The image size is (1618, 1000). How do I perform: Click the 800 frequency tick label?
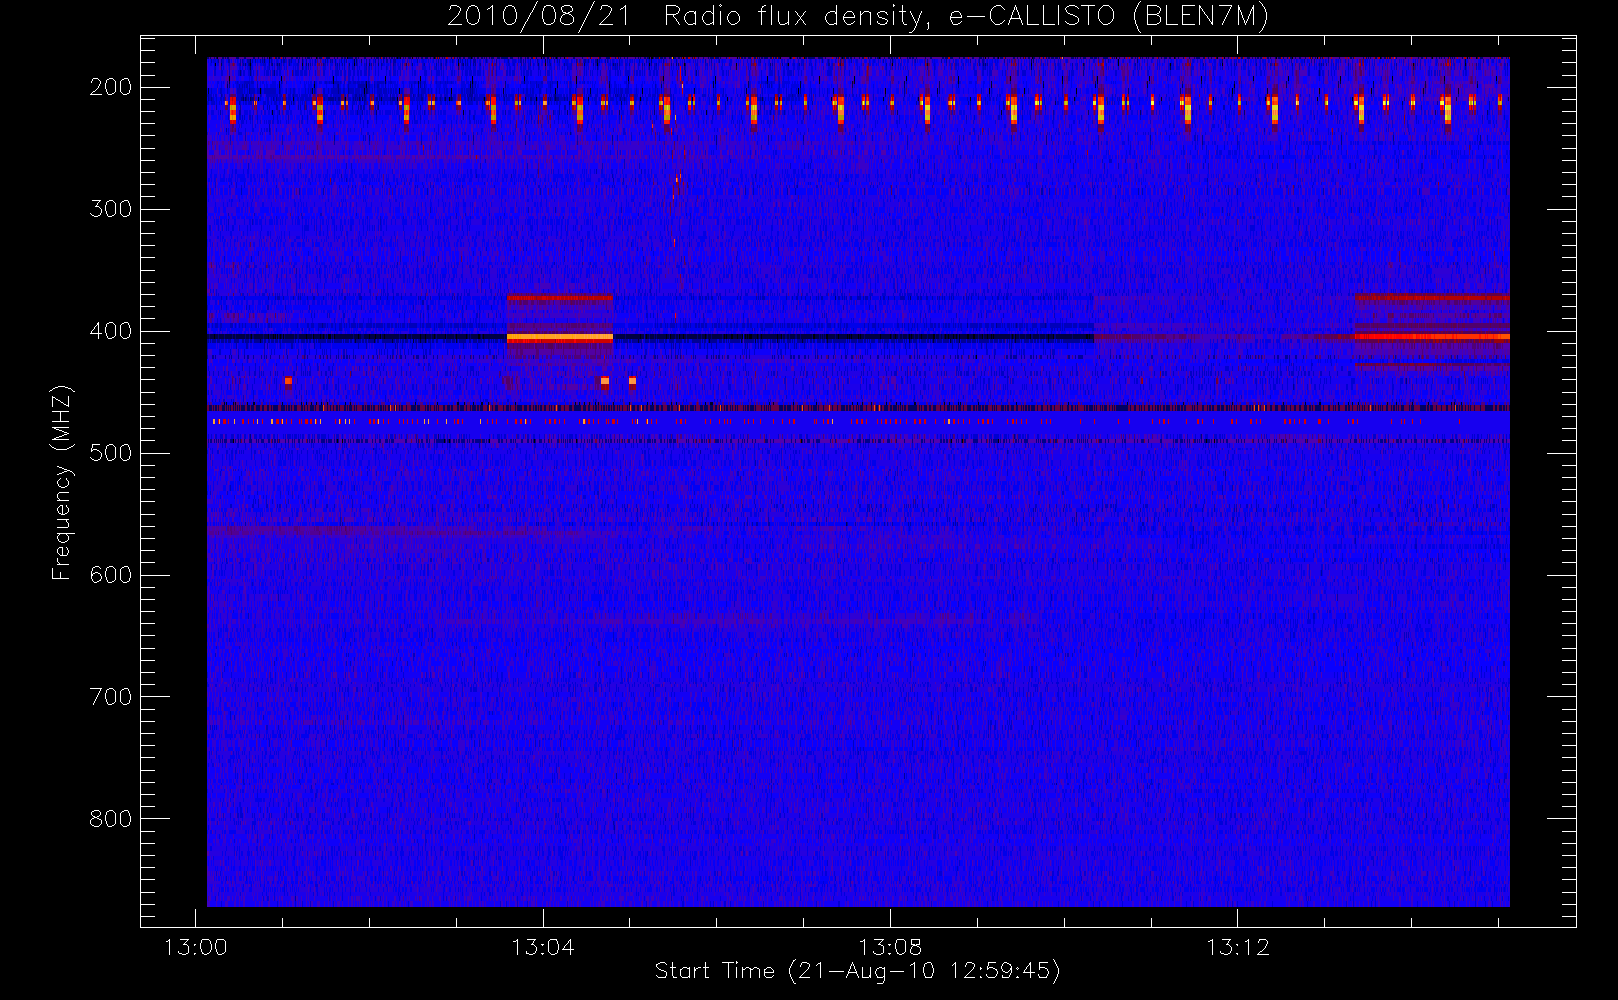(110, 819)
